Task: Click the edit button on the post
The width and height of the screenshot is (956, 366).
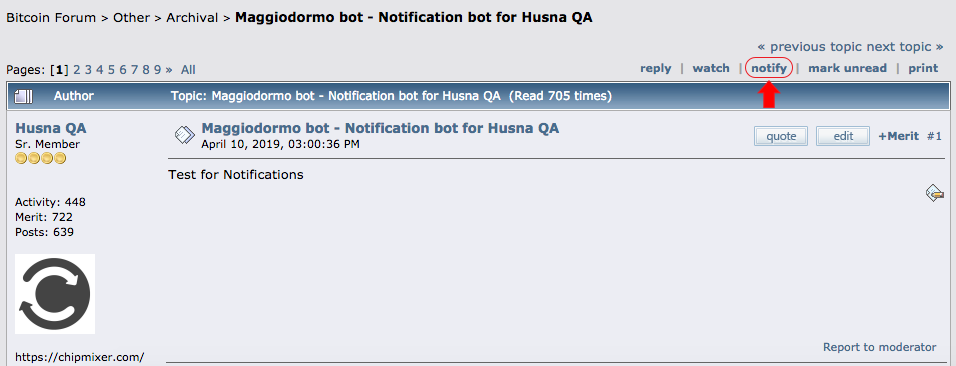Action: tap(843, 136)
